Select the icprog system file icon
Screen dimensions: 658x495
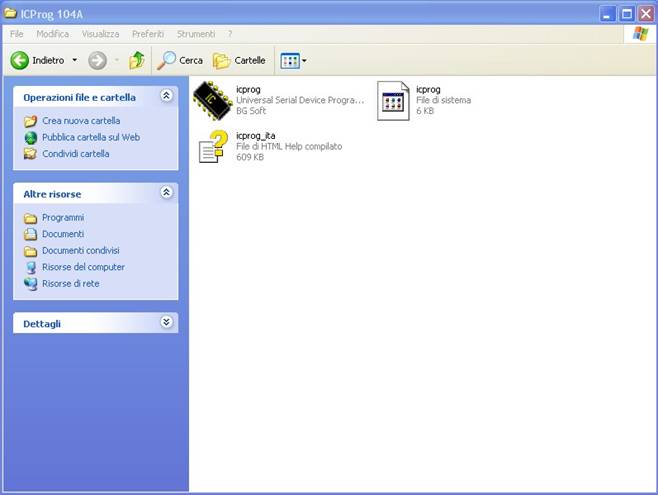393,101
